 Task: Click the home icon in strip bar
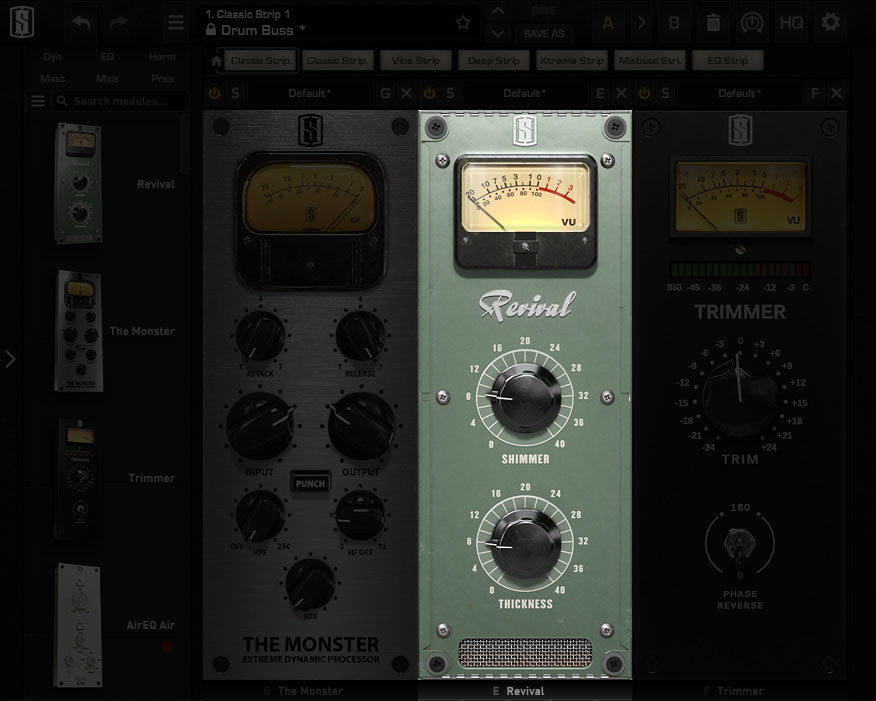coord(217,61)
